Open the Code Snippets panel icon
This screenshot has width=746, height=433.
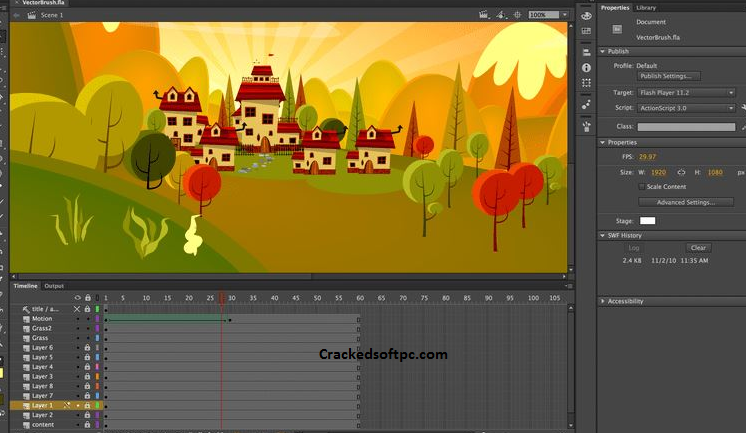pyautogui.click(x=586, y=126)
